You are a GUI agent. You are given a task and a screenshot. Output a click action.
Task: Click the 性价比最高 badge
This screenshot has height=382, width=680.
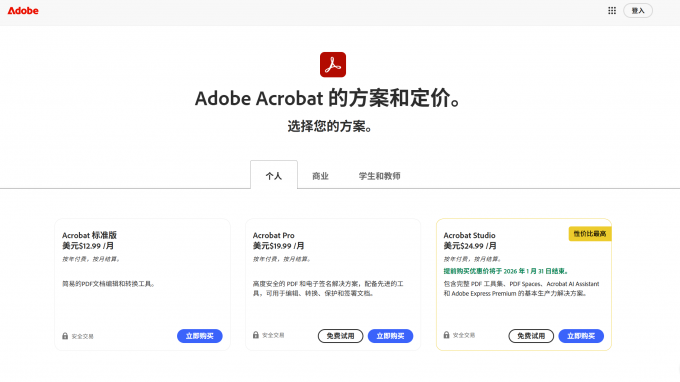[590, 234]
